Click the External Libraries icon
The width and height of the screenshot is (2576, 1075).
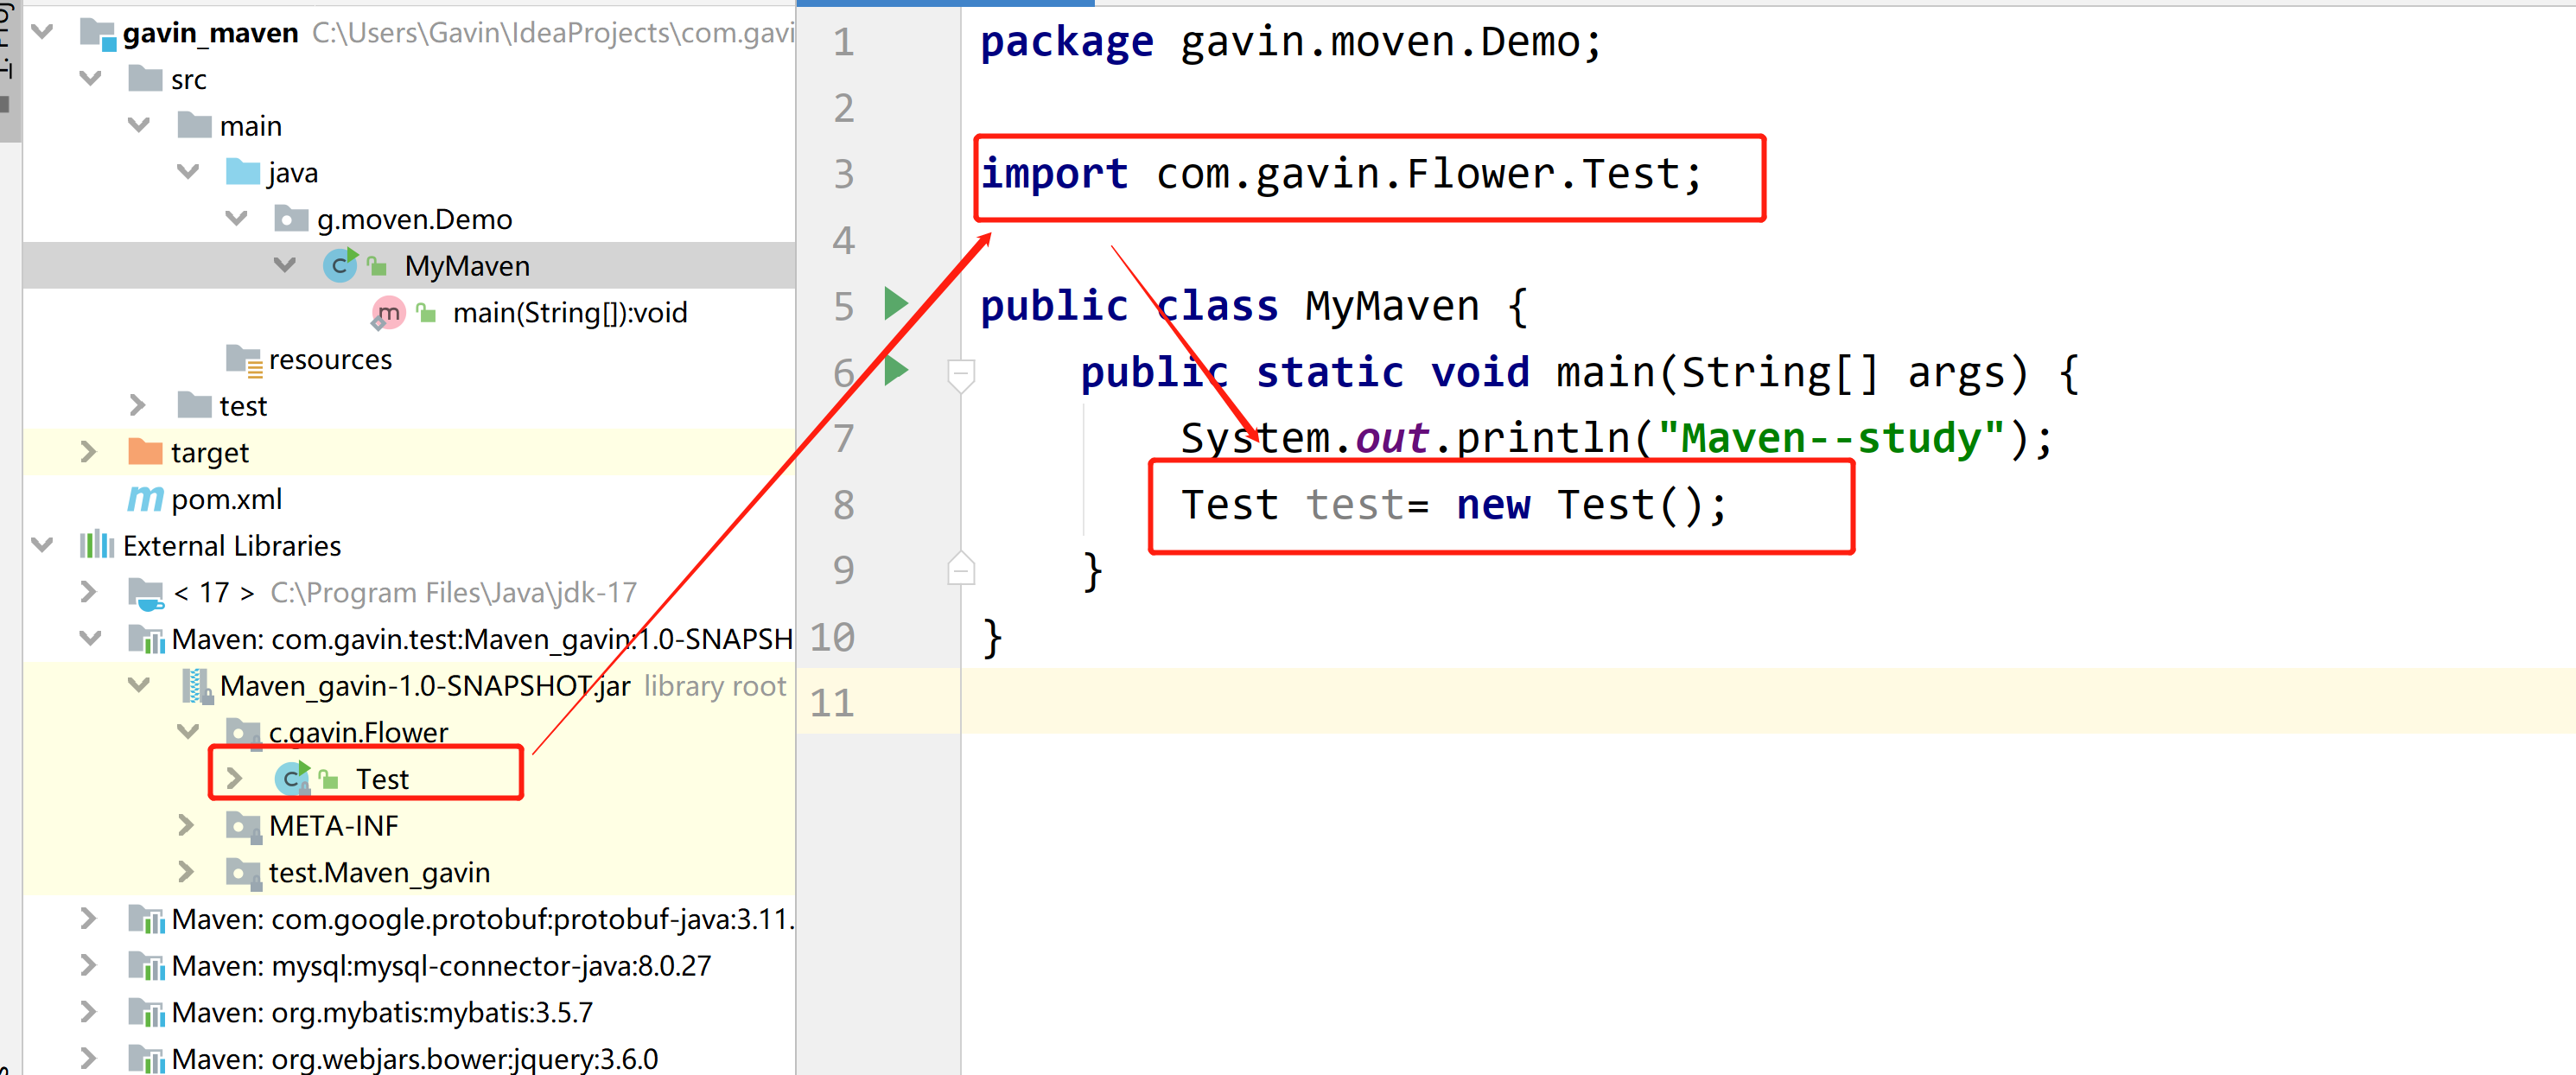(x=96, y=545)
